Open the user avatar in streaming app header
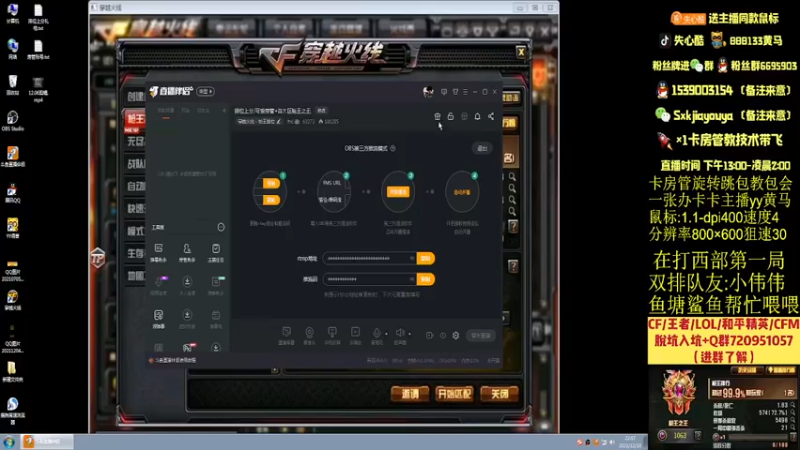800x450 pixels. coord(428,92)
